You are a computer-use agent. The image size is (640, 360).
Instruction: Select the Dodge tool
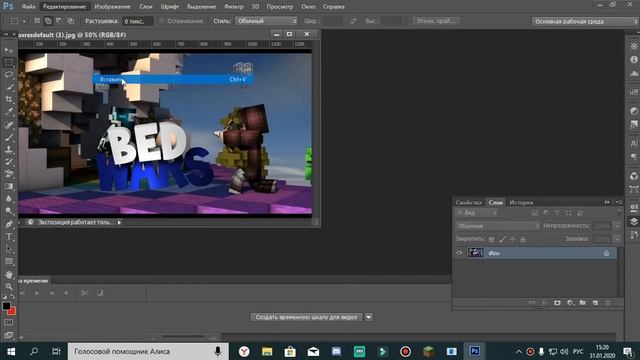point(9,211)
